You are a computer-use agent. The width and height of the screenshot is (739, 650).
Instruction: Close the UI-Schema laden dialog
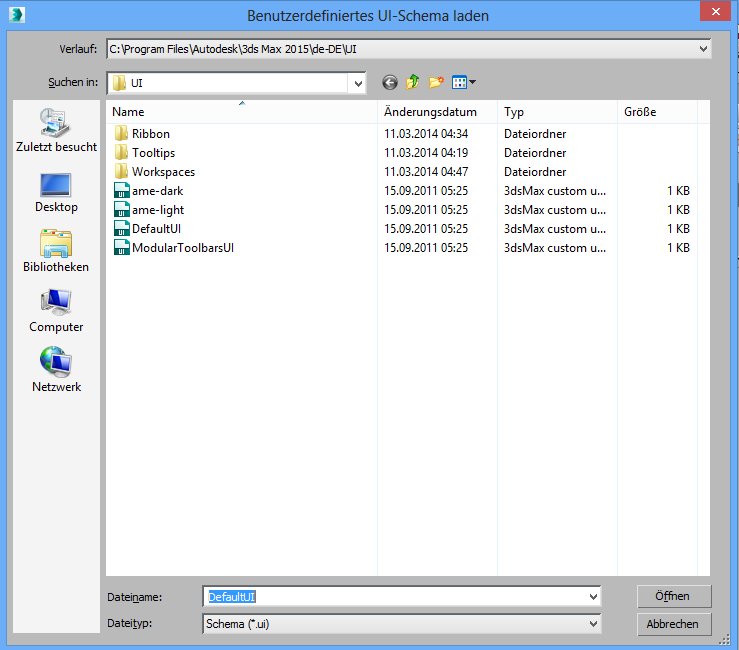(x=715, y=11)
